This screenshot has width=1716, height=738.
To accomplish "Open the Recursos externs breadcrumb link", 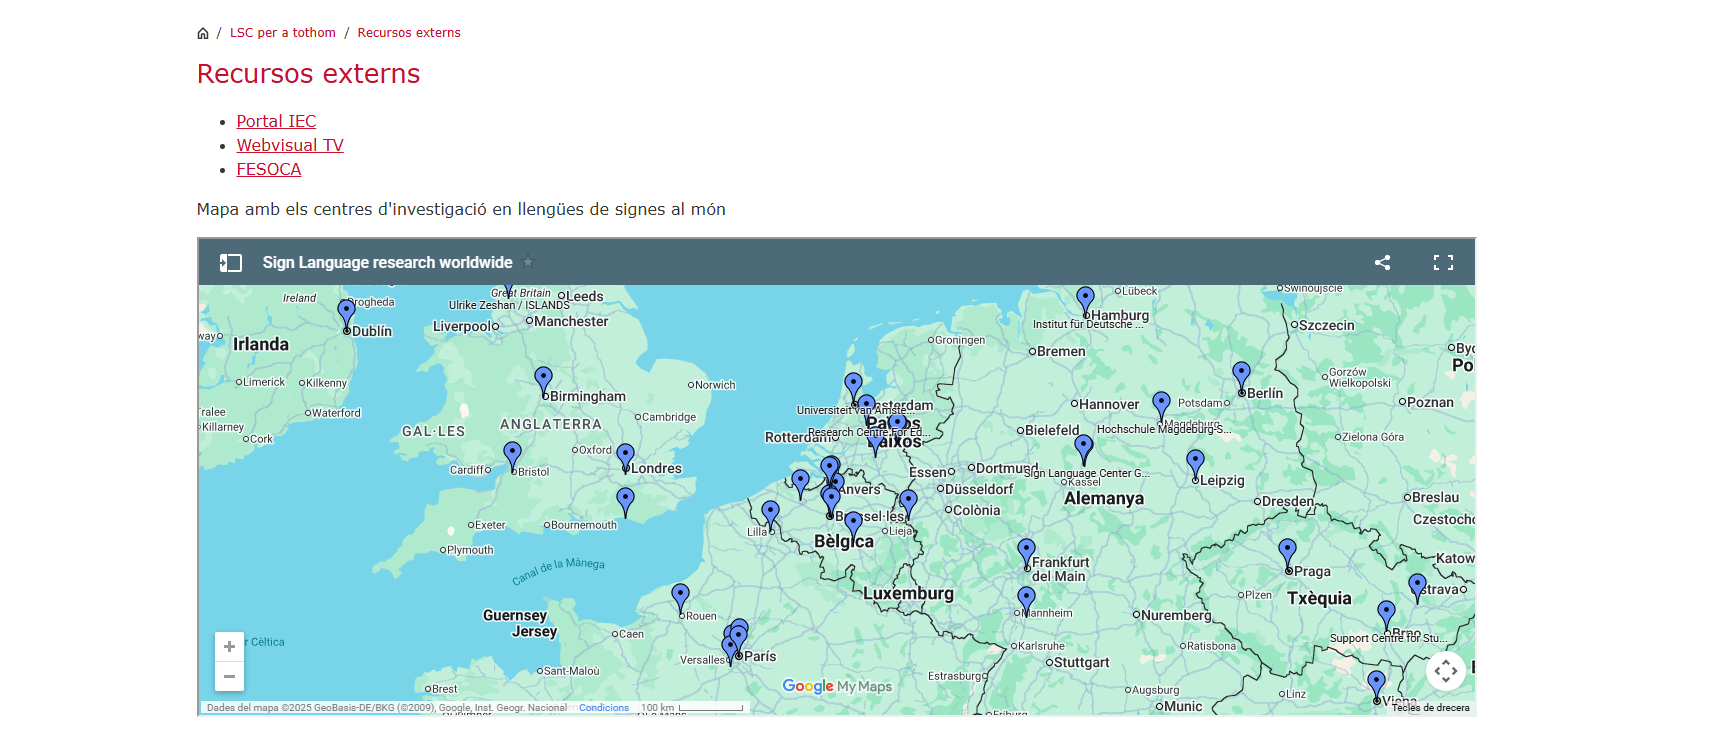I will point(409,33).
